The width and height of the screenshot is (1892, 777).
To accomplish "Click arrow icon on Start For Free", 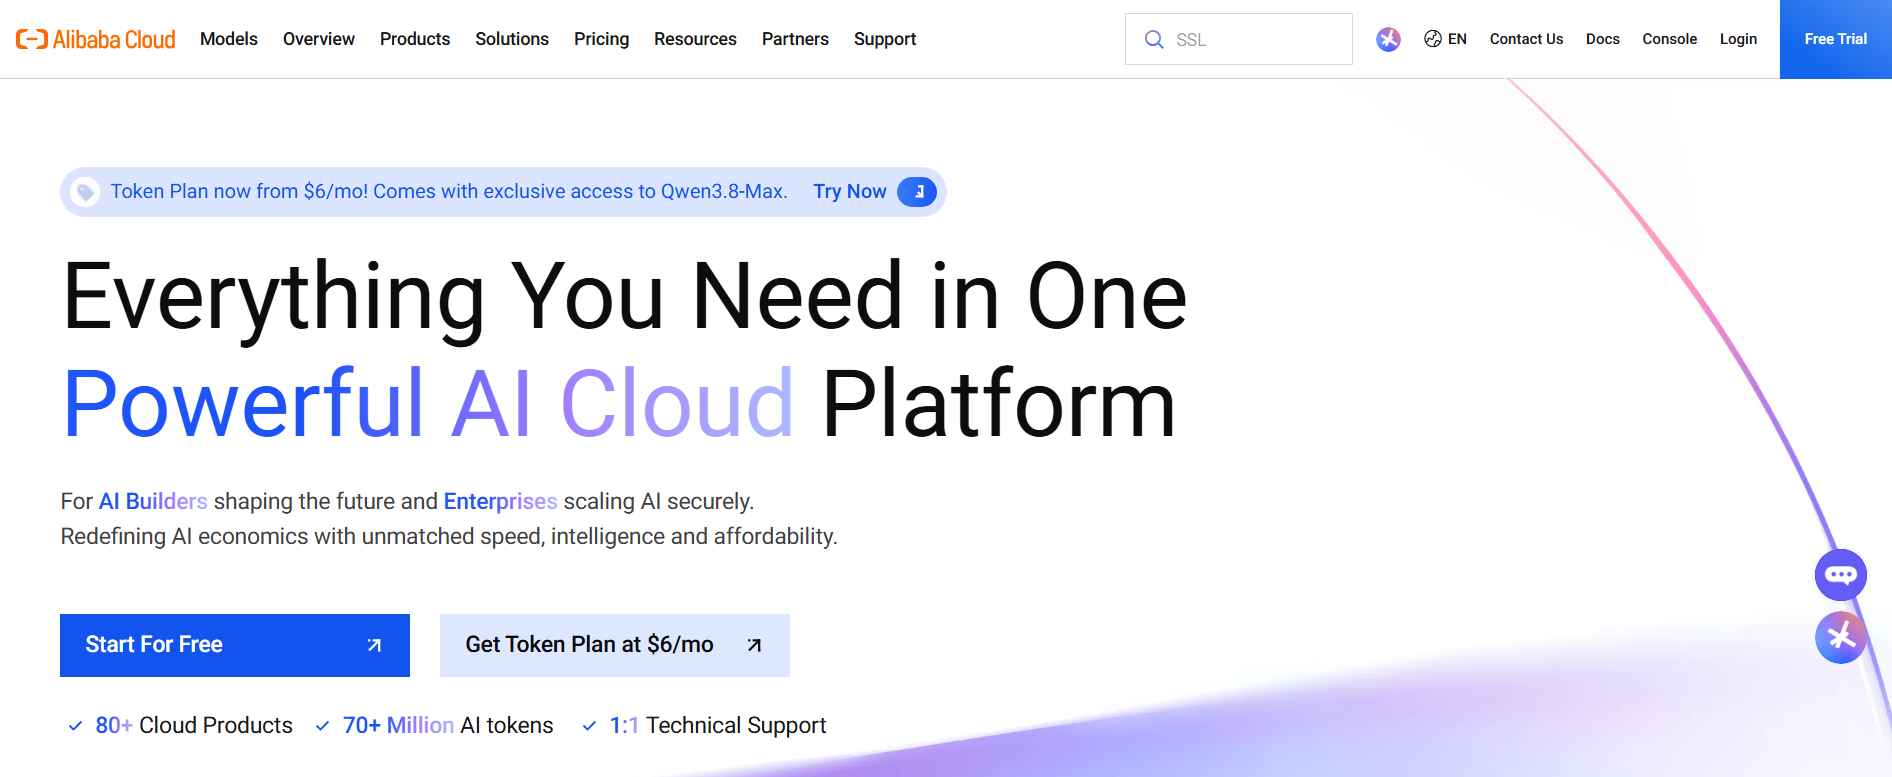I will (374, 645).
